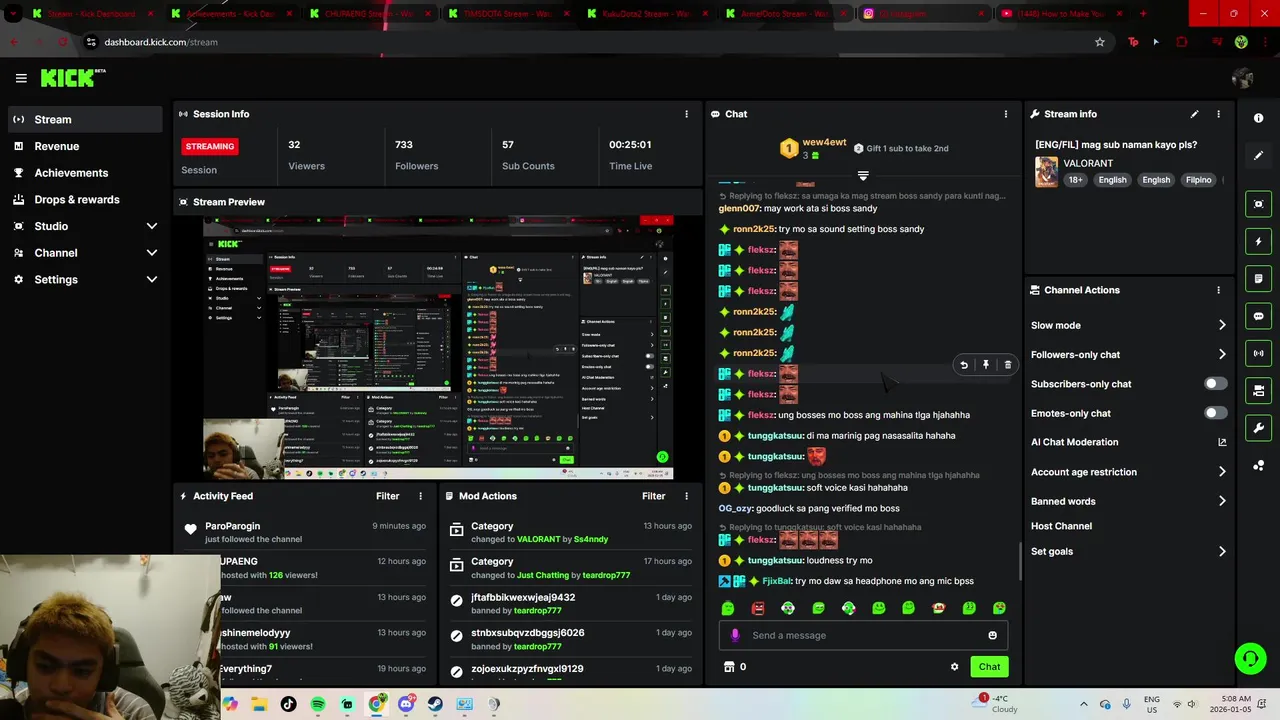This screenshot has height=720, width=1280.
Task: Click the VALORANT category thumbnail
Action: point(1046,171)
